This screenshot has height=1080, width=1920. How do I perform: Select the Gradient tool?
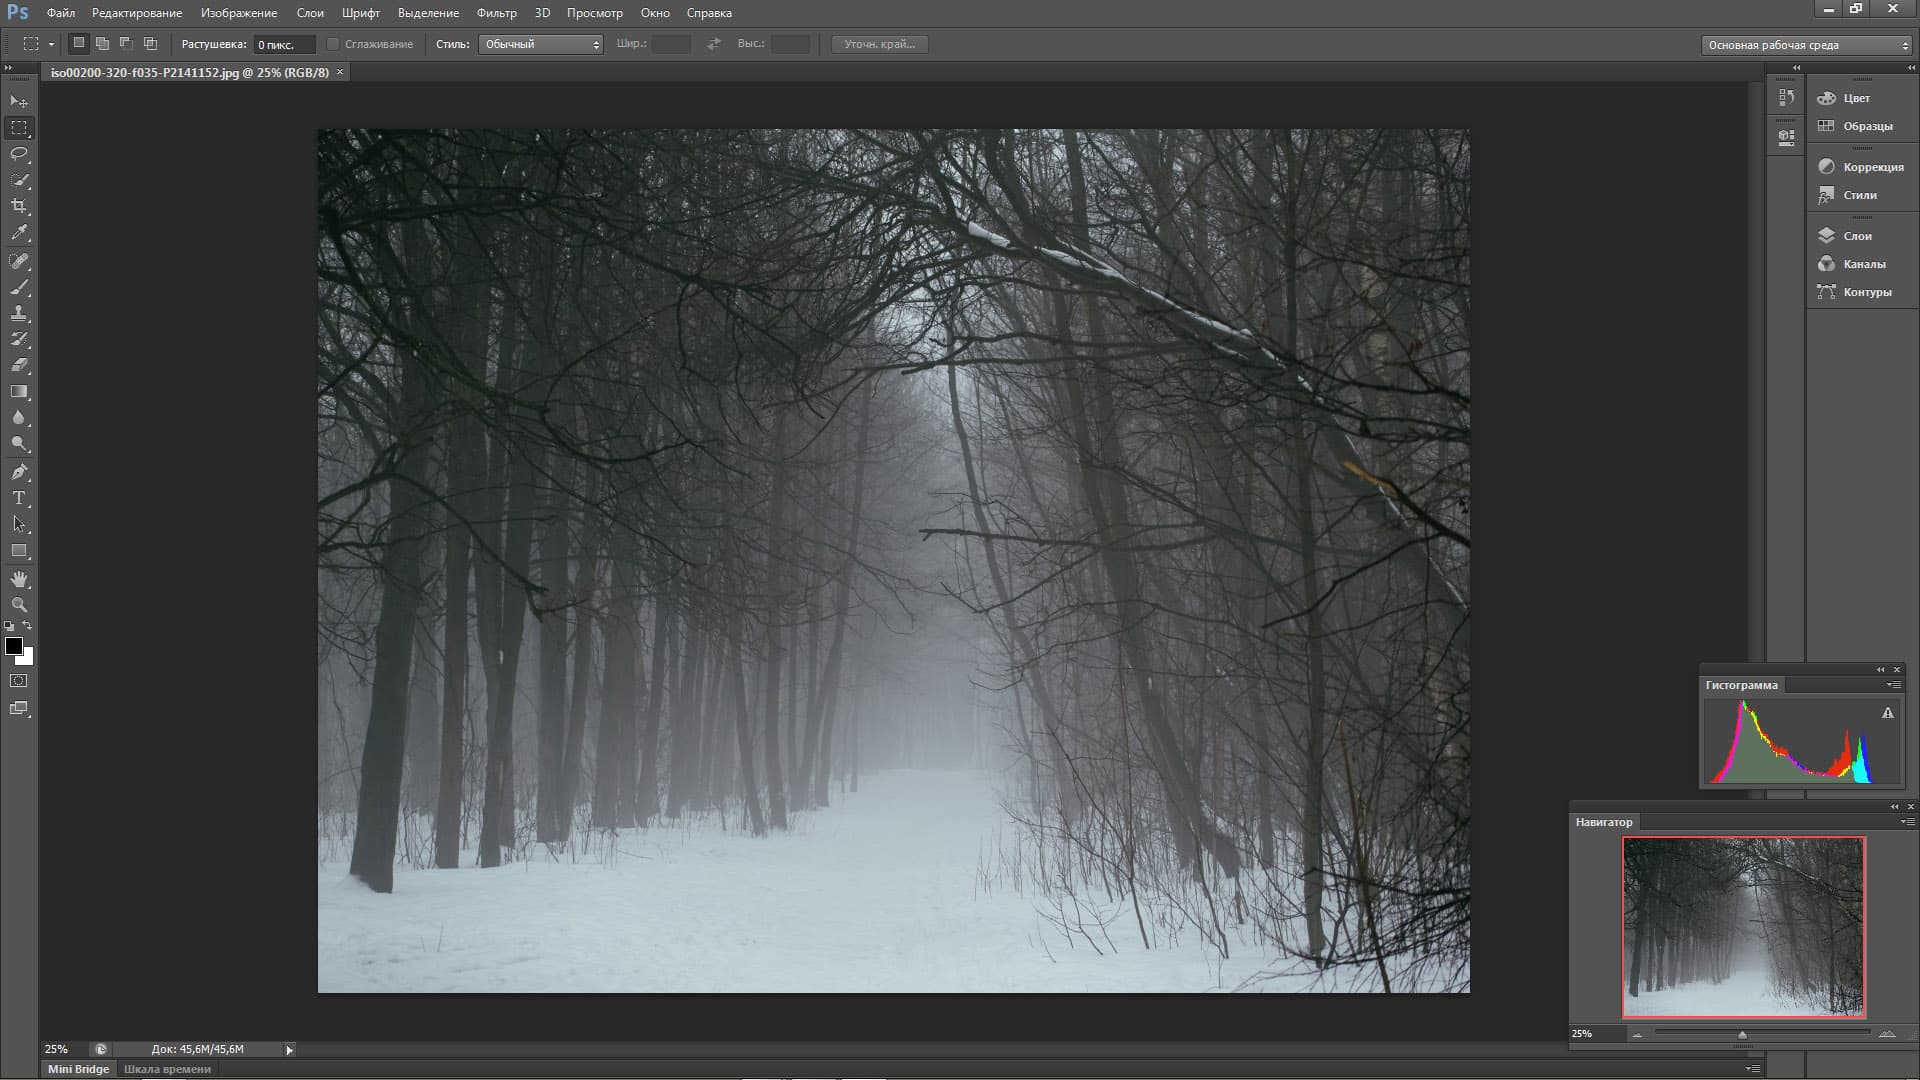(19, 392)
